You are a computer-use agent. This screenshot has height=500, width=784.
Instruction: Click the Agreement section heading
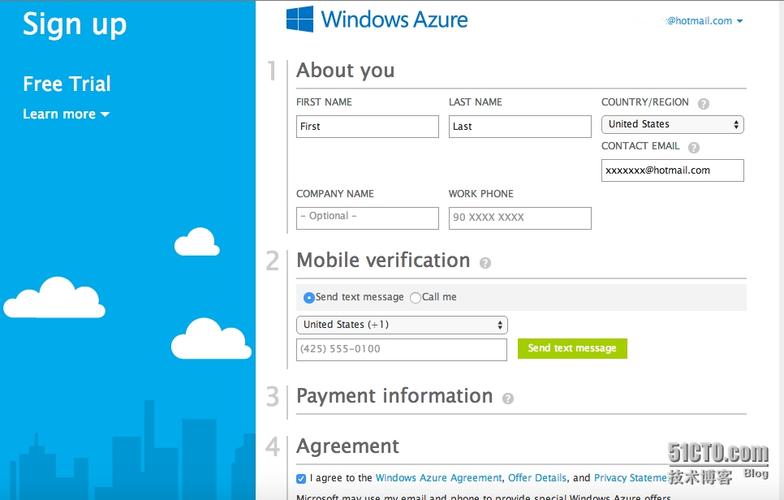348,446
